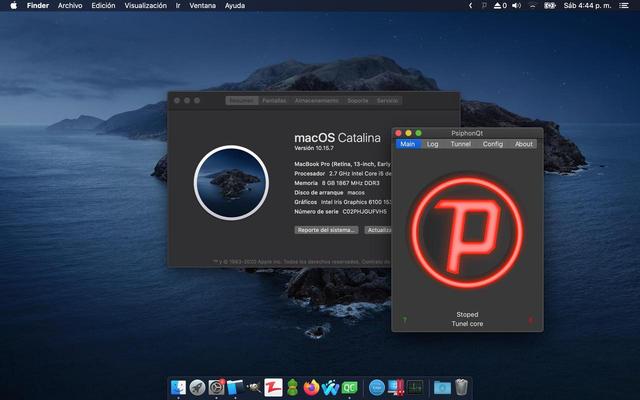Open Activity Monitor graph icon in dock
This screenshot has width=640, height=400.
click(x=415, y=387)
